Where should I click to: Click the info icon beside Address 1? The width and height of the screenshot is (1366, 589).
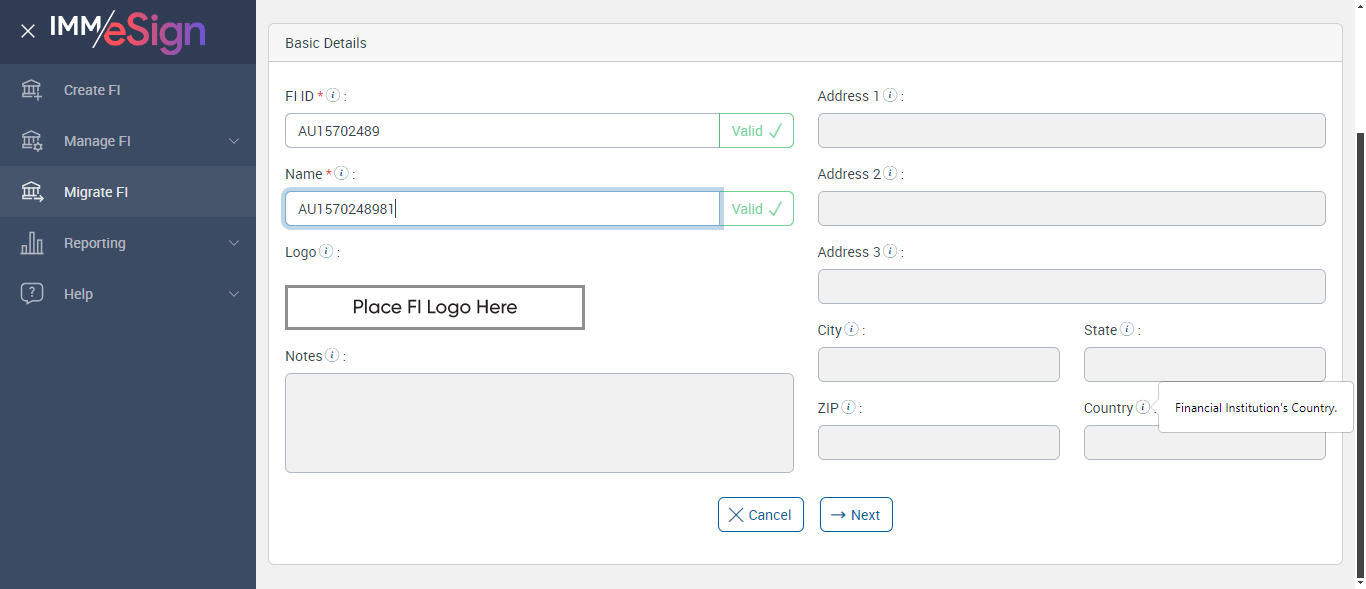(890, 96)
